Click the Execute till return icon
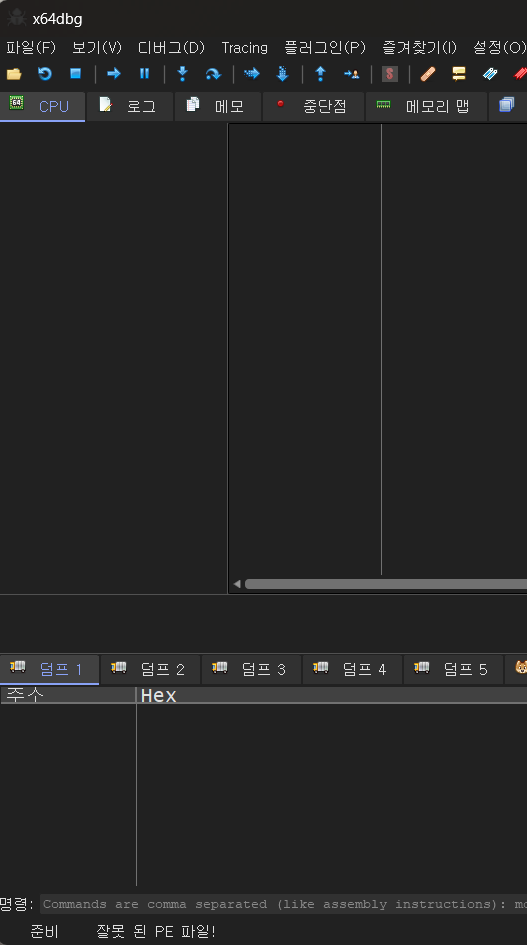 pos(320,74)
